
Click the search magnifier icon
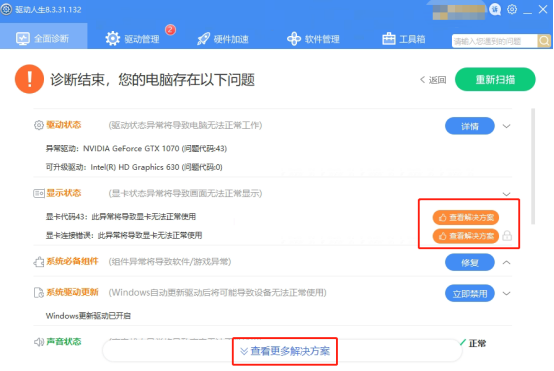[x=544, y=41]
